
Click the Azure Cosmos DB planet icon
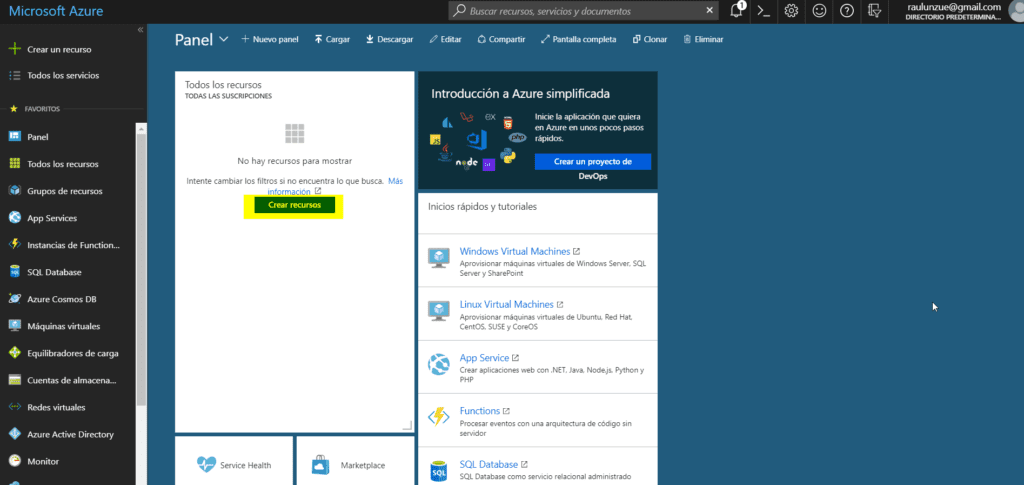point(14,299)
